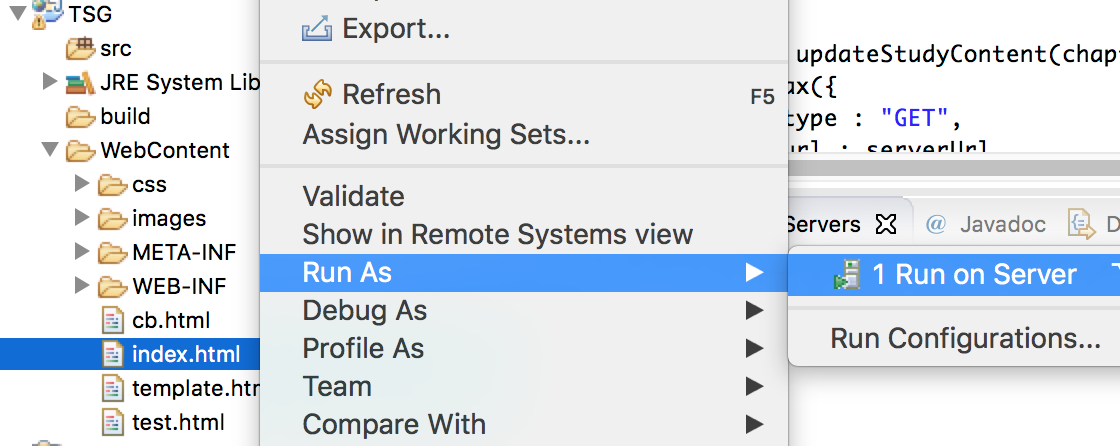Click the Run on Server icon
Viewport: 1120px width, 446px height.
click(x=846, y=274)
